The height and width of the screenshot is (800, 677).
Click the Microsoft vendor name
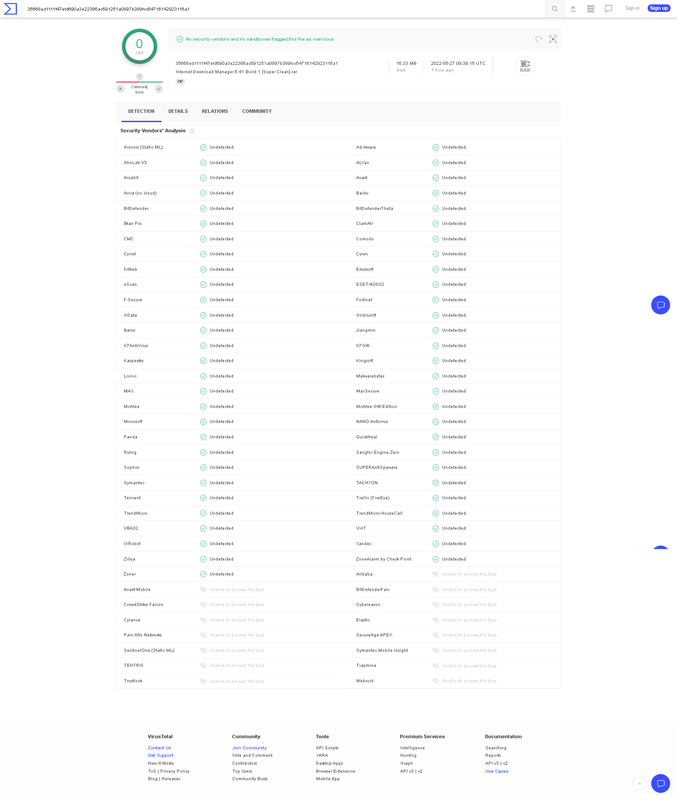[x=133, y=421]
